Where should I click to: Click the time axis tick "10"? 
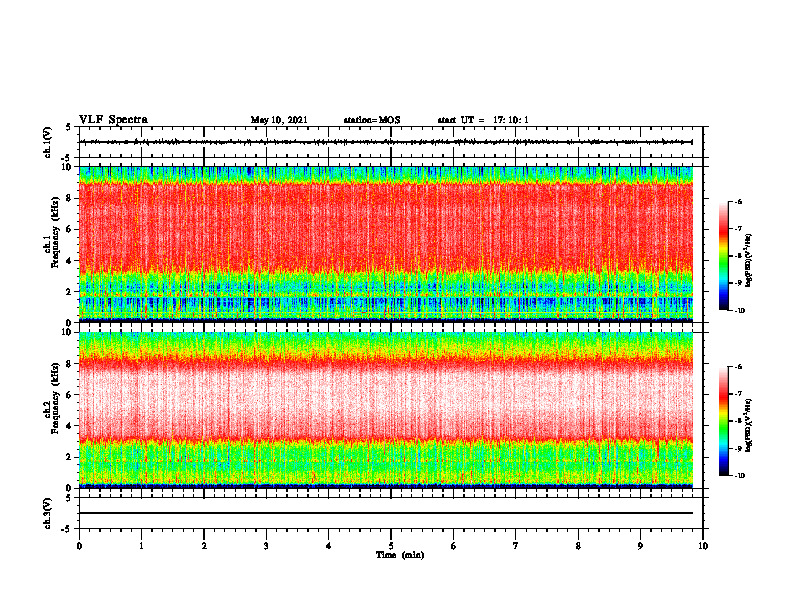703,546
